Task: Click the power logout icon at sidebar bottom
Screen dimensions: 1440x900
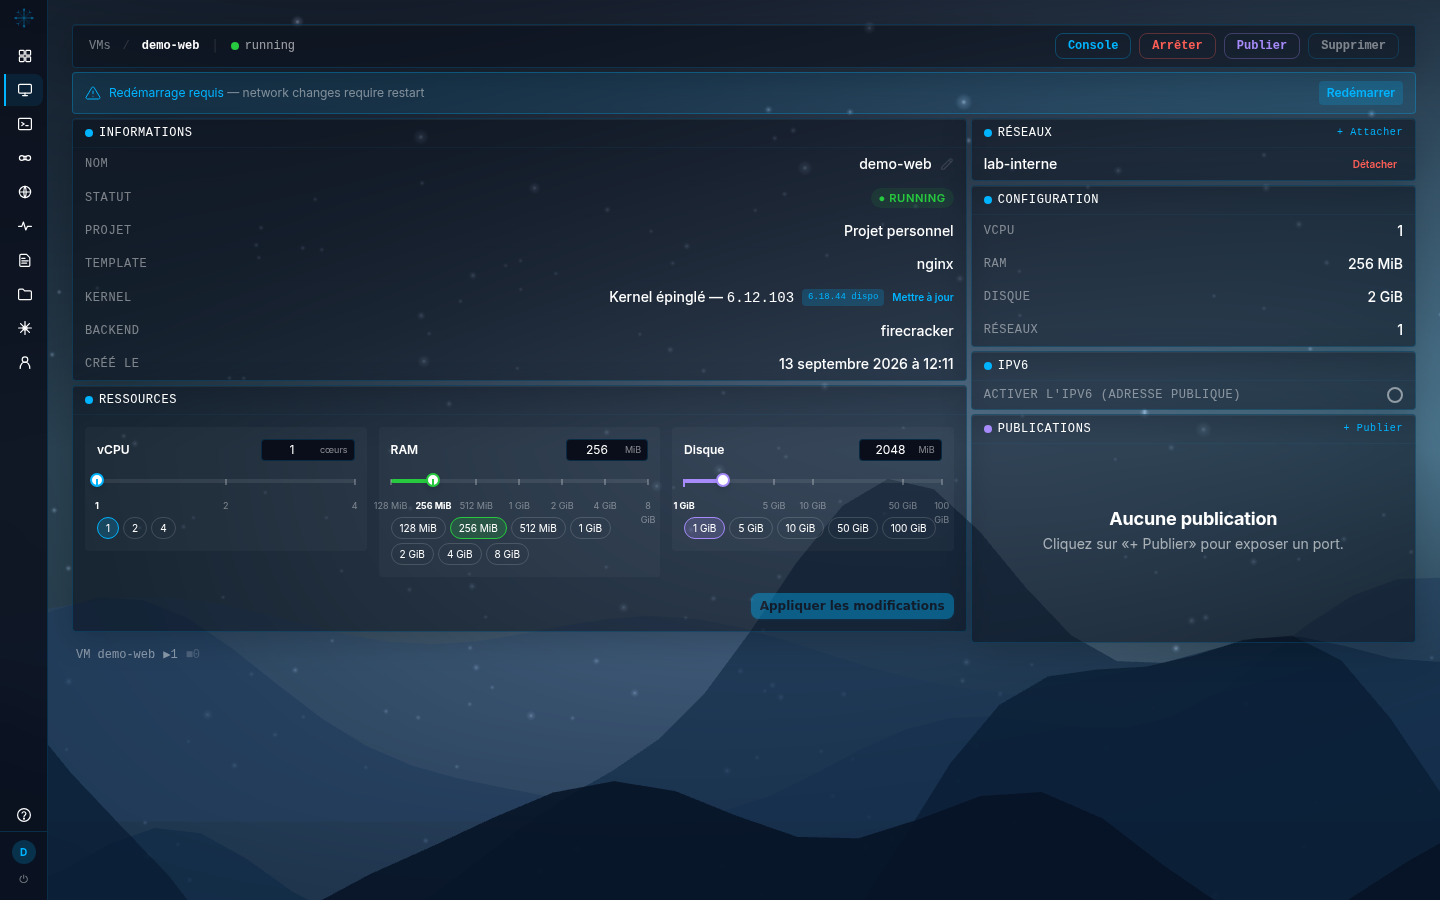Action: tap(24, 879)
